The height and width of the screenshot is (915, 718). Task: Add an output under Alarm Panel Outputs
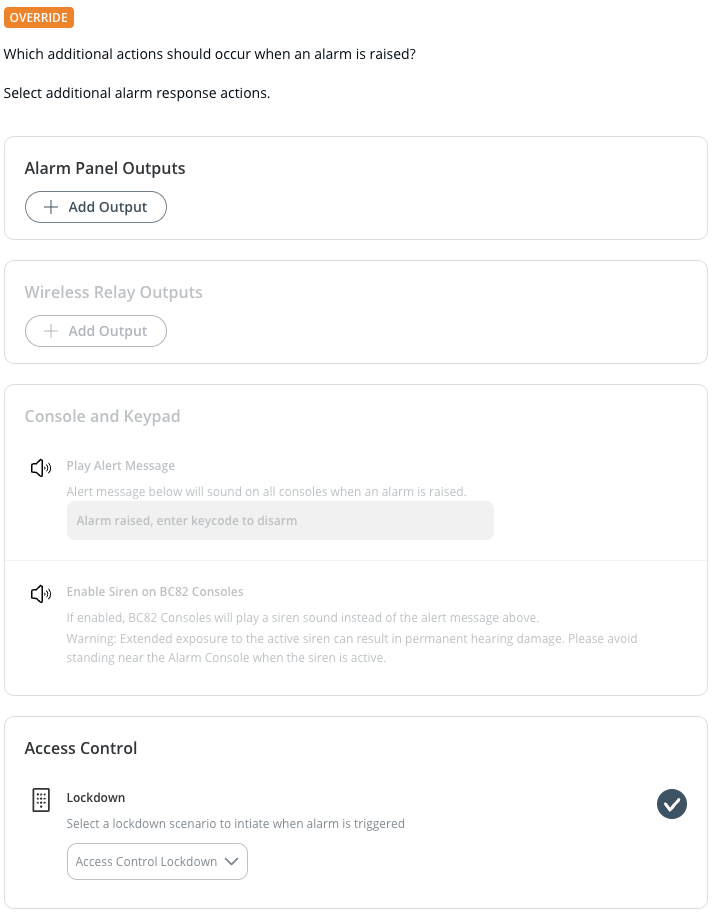[96, 207]
